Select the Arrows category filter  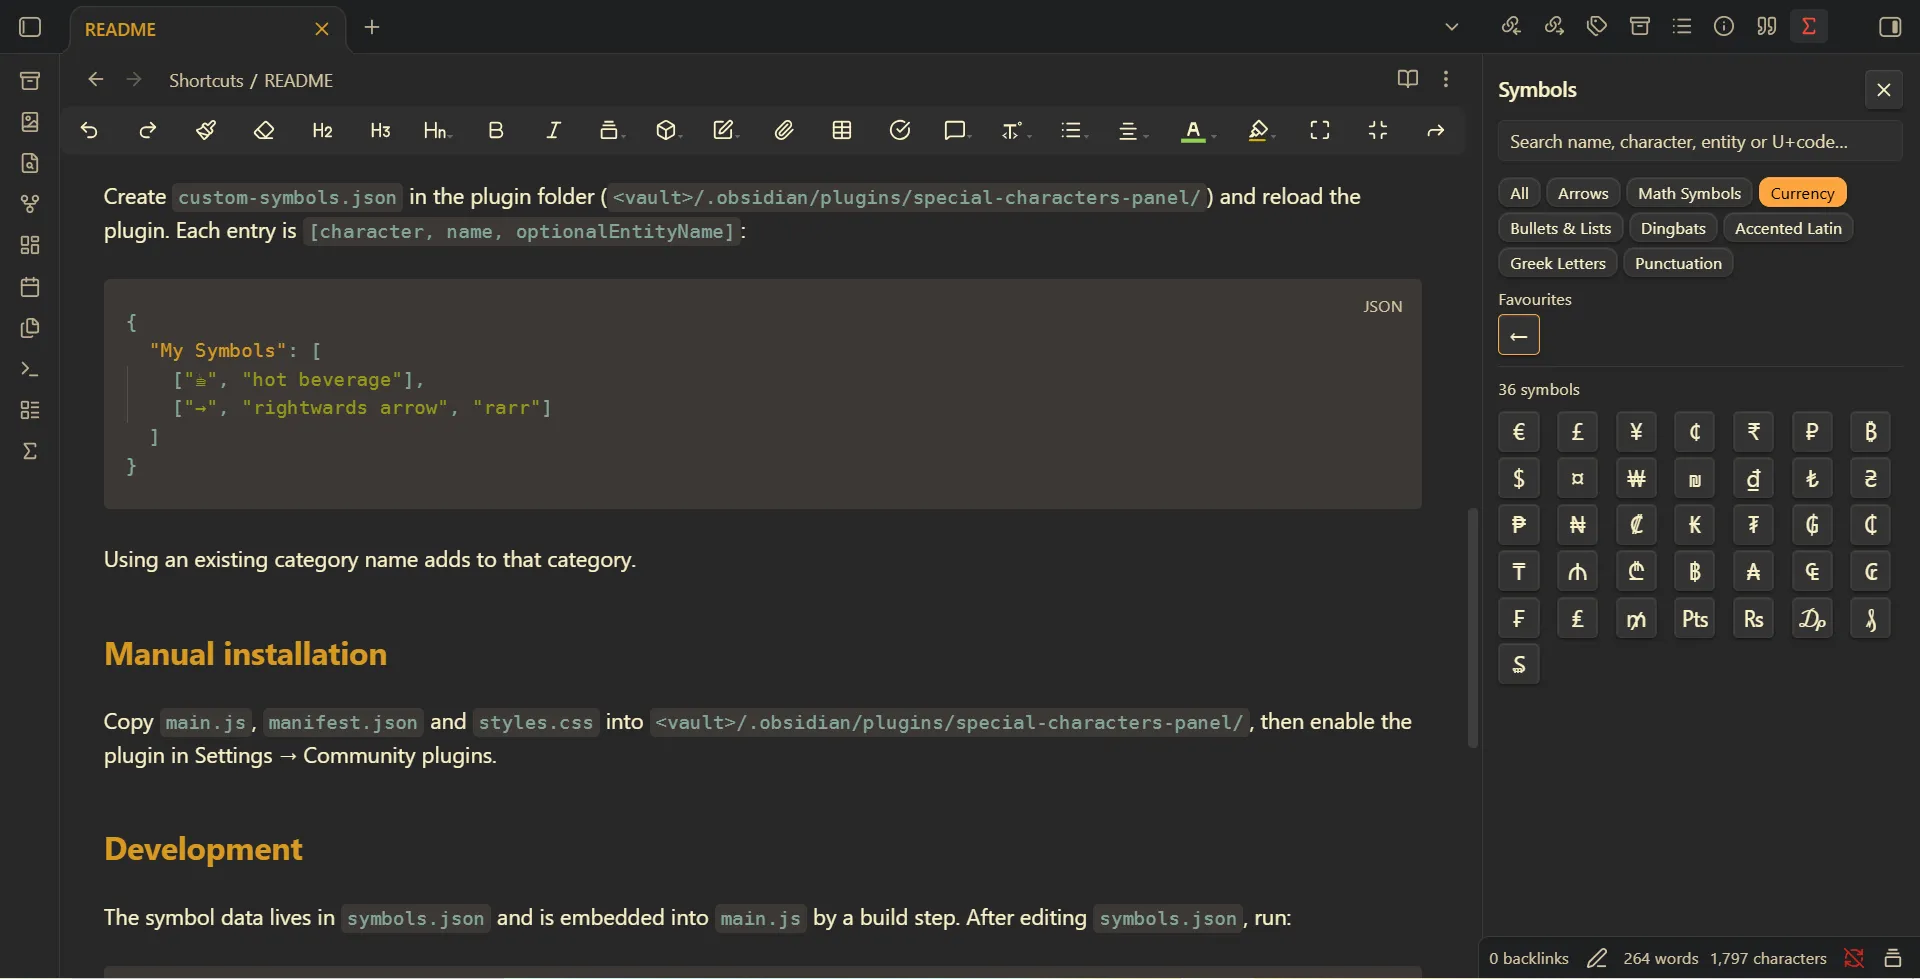coord(1583,193)
